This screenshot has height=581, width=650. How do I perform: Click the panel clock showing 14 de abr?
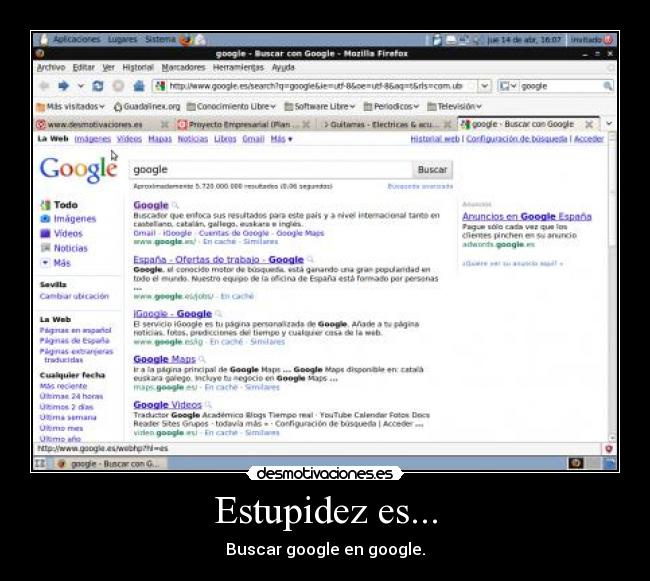click(x=524, y=40)
